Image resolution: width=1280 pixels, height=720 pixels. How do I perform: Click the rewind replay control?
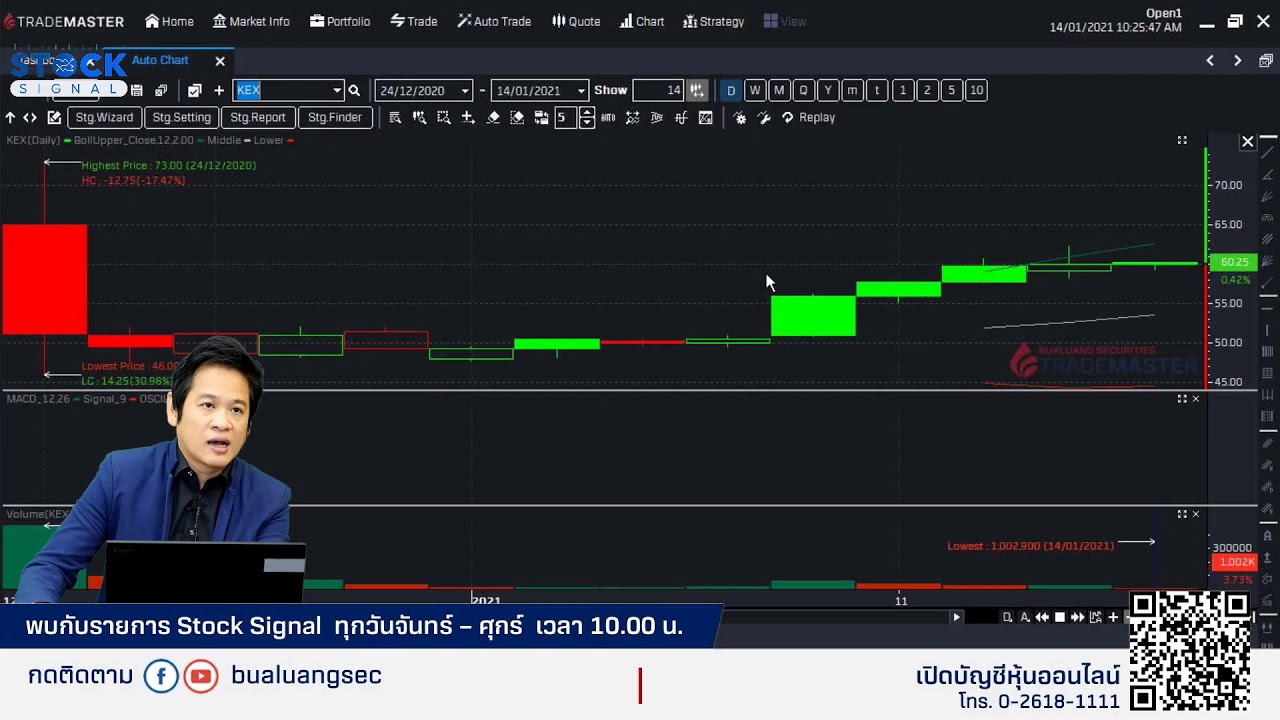pos(1042,617)
